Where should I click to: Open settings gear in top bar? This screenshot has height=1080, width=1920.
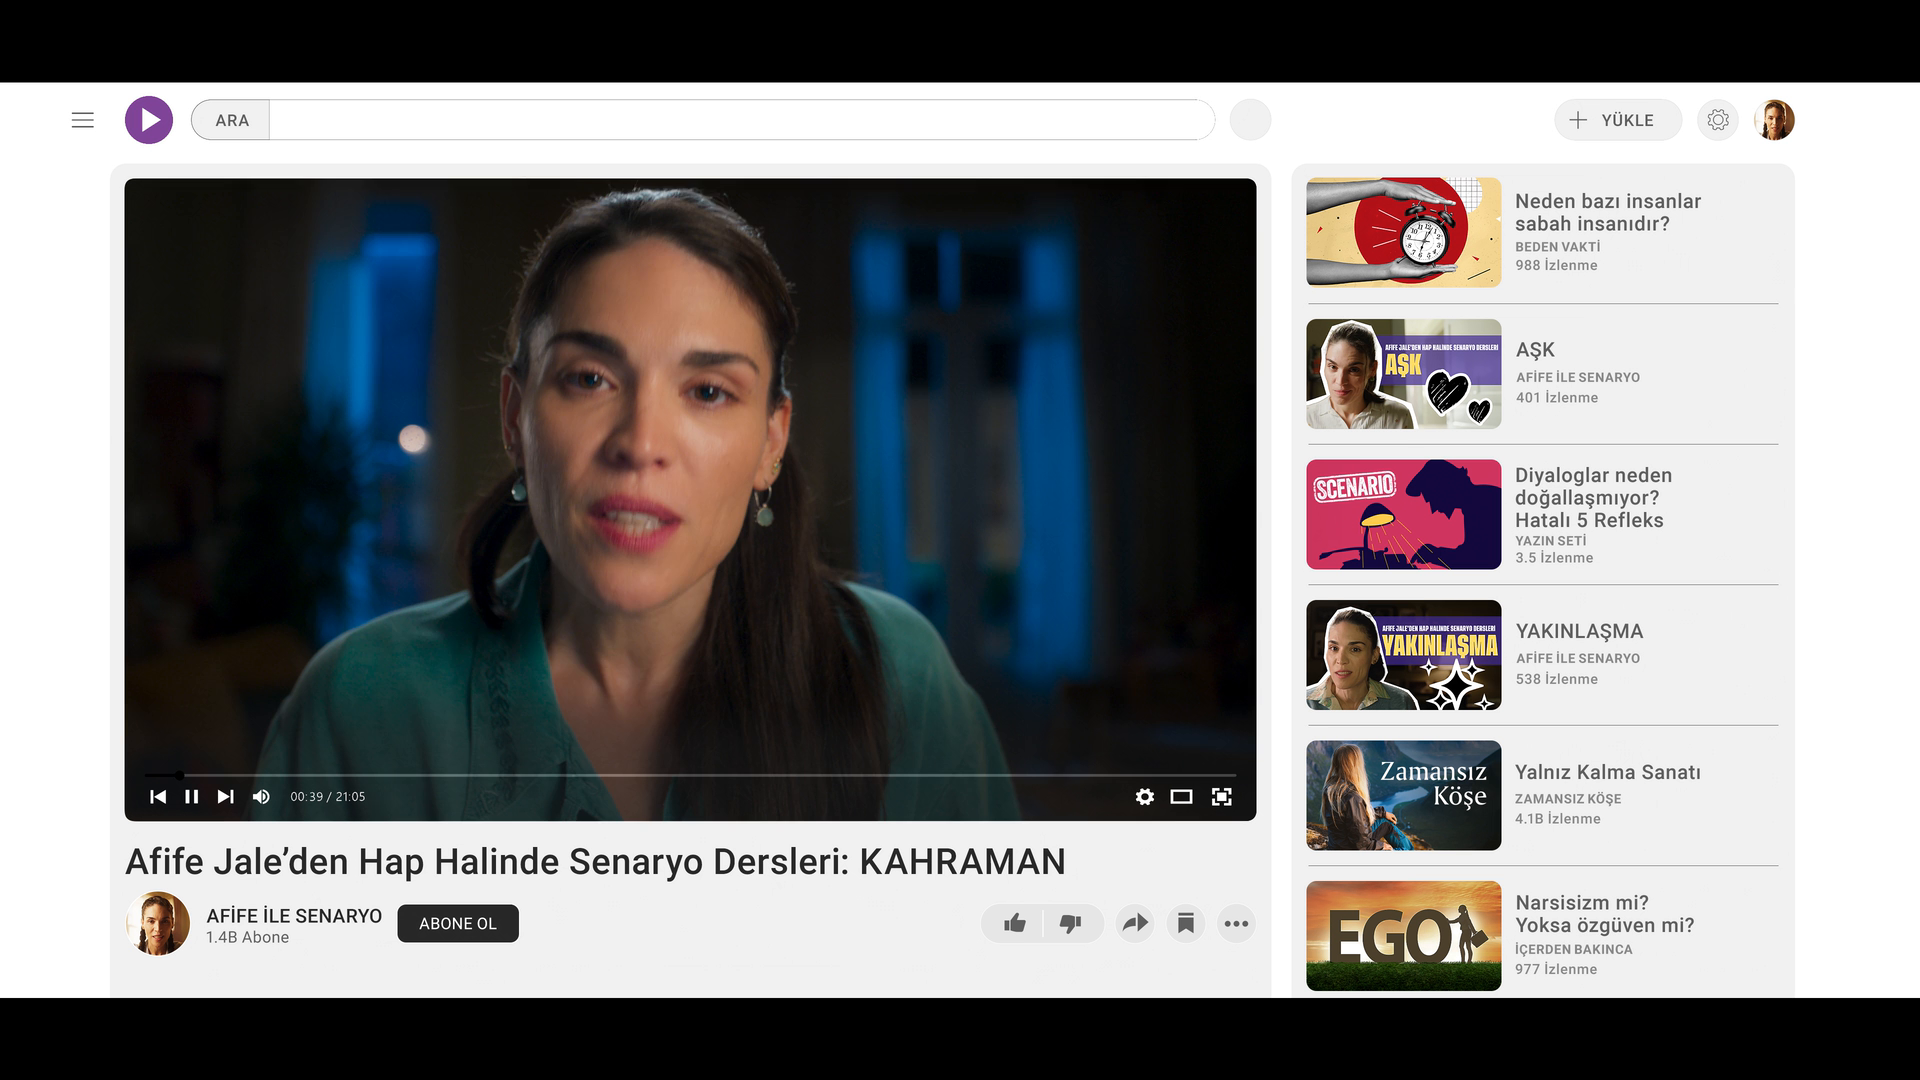[1717, 120]
